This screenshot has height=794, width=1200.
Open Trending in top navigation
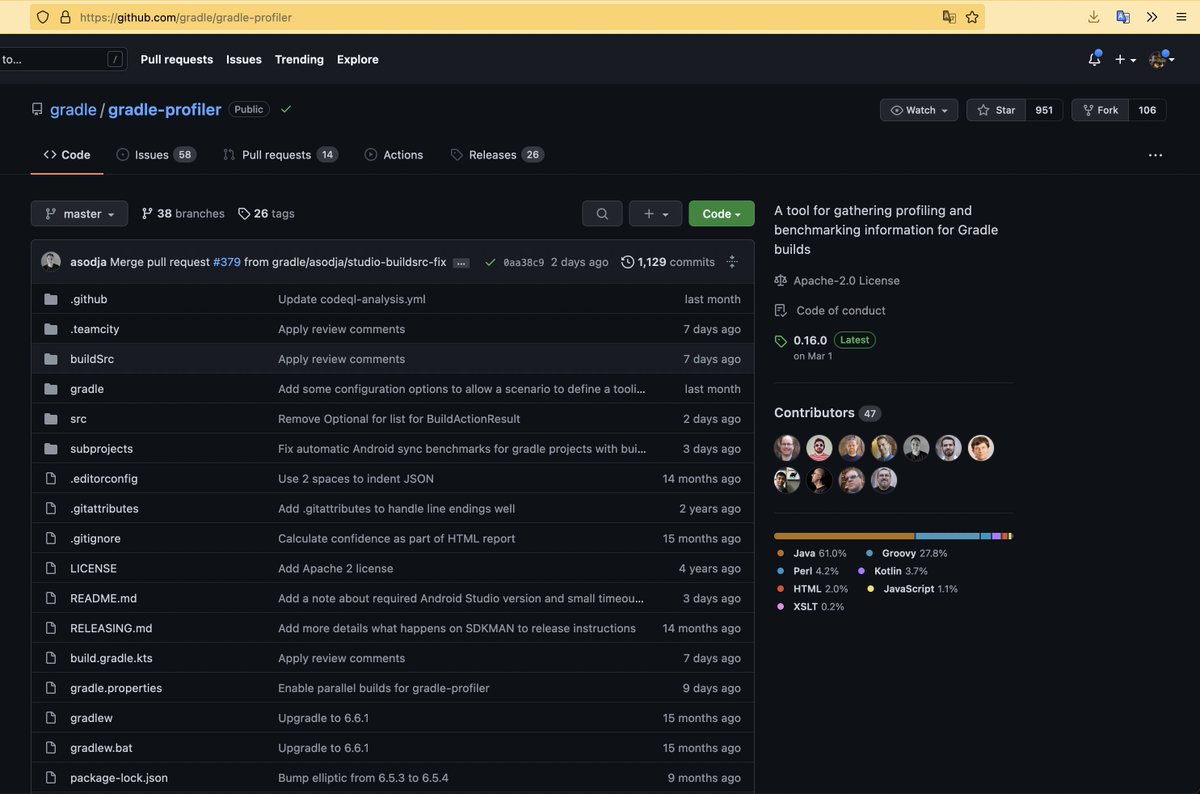pyautogui.click(x=299, y=60)
